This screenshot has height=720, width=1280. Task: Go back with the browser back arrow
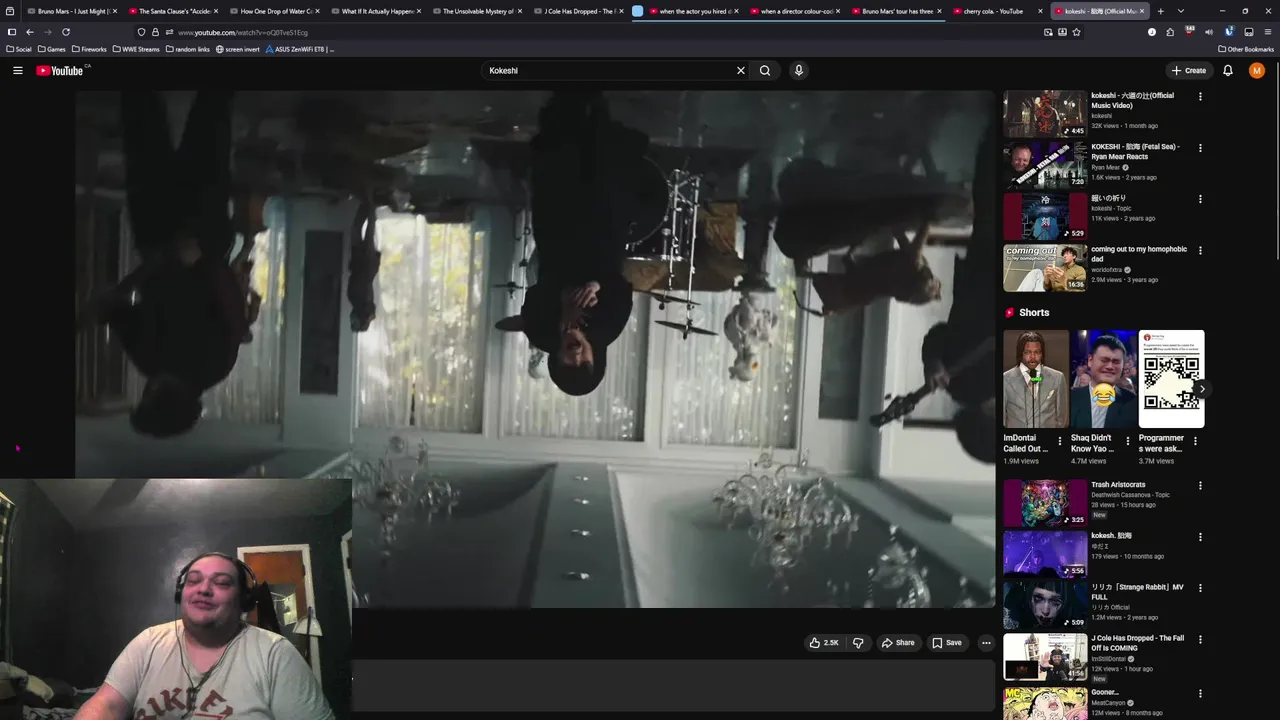coord(29,32)
